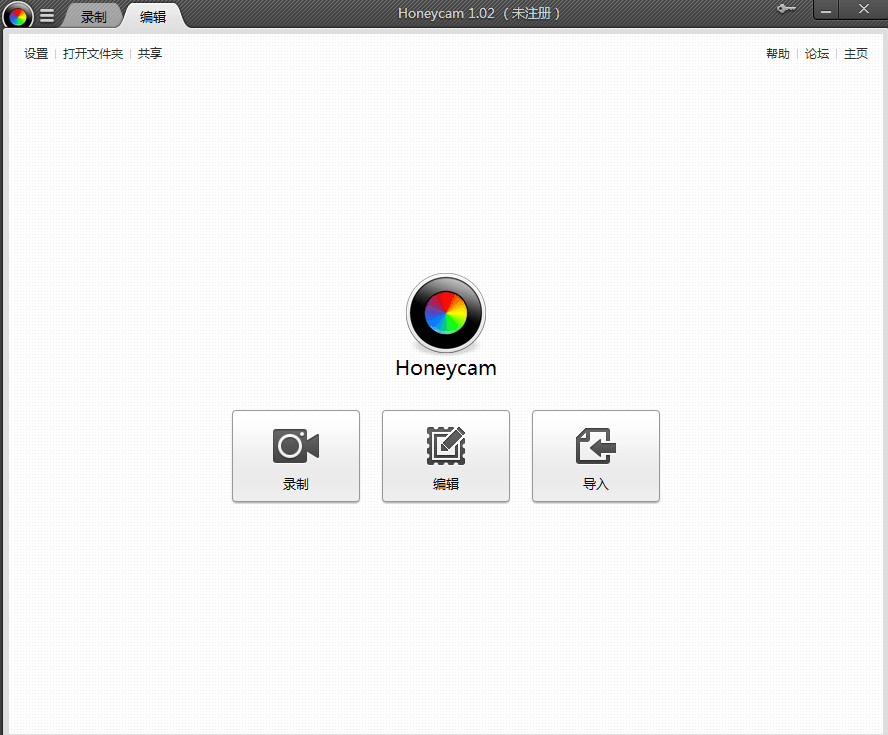Select the 共享 share option
Screen dimensions: 888x735
pos(150,54)
